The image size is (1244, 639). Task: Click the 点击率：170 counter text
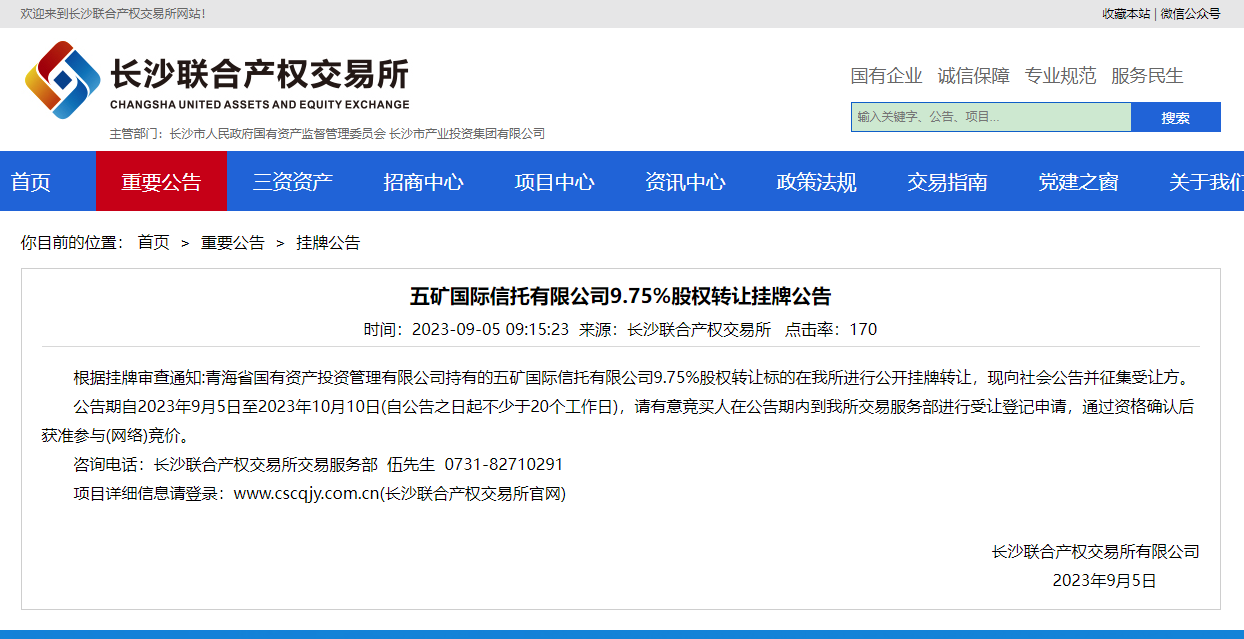(831, 329)
